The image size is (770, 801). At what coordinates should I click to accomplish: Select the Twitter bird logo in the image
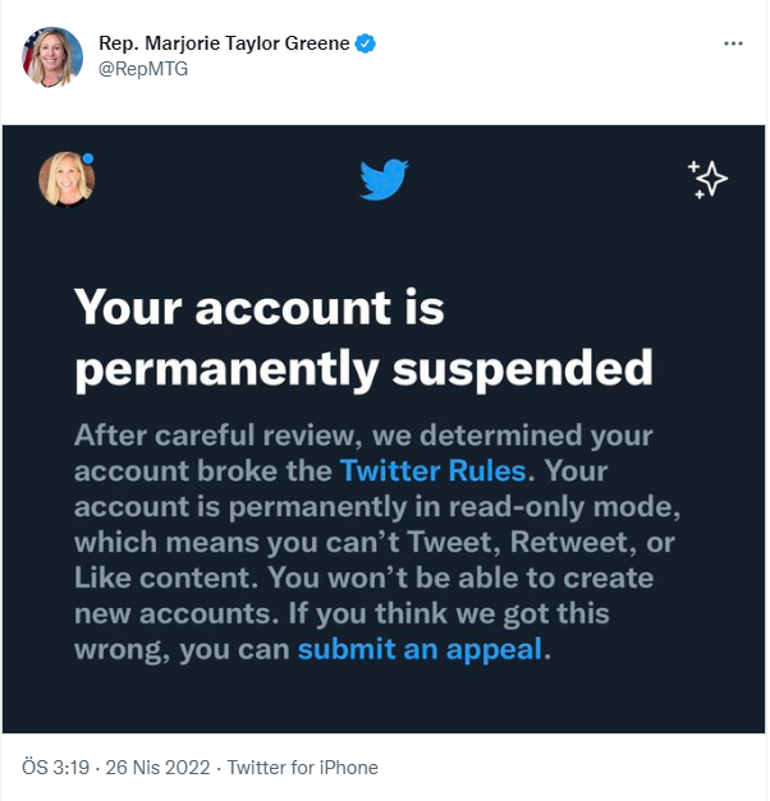(x=383, y=180)
